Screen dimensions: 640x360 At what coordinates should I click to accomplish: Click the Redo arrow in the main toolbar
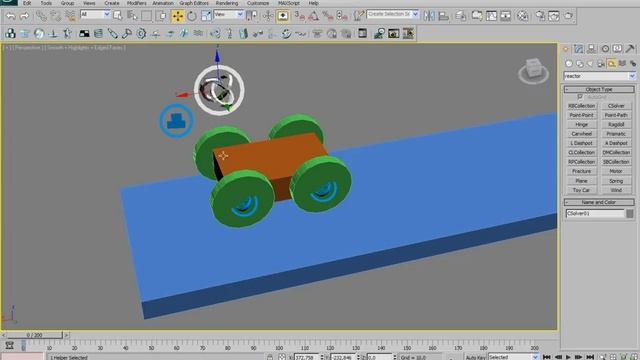click(x=24, y=16)
